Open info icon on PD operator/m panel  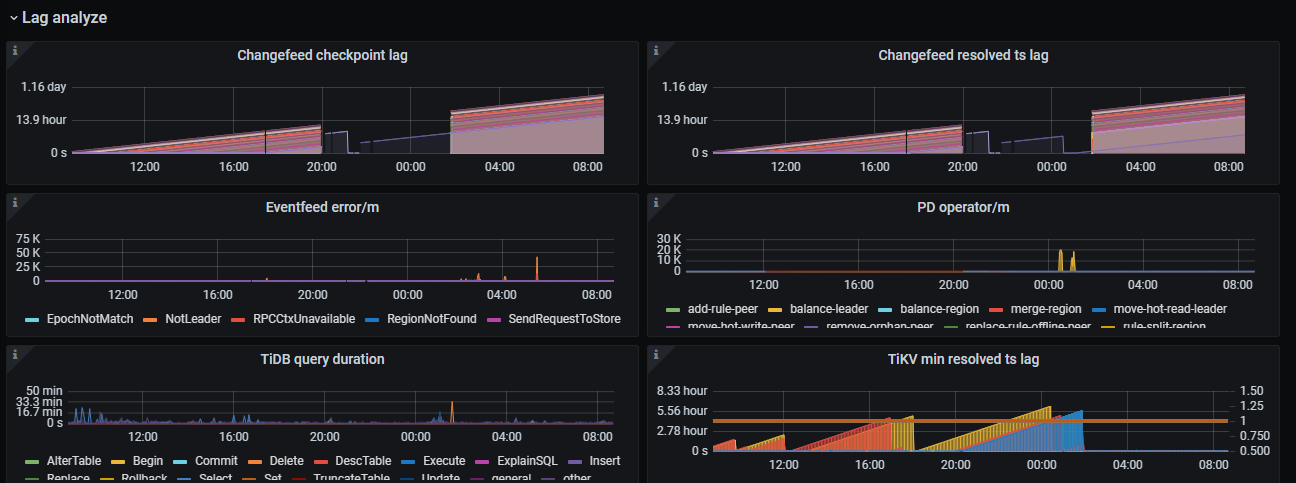(654, 202)
